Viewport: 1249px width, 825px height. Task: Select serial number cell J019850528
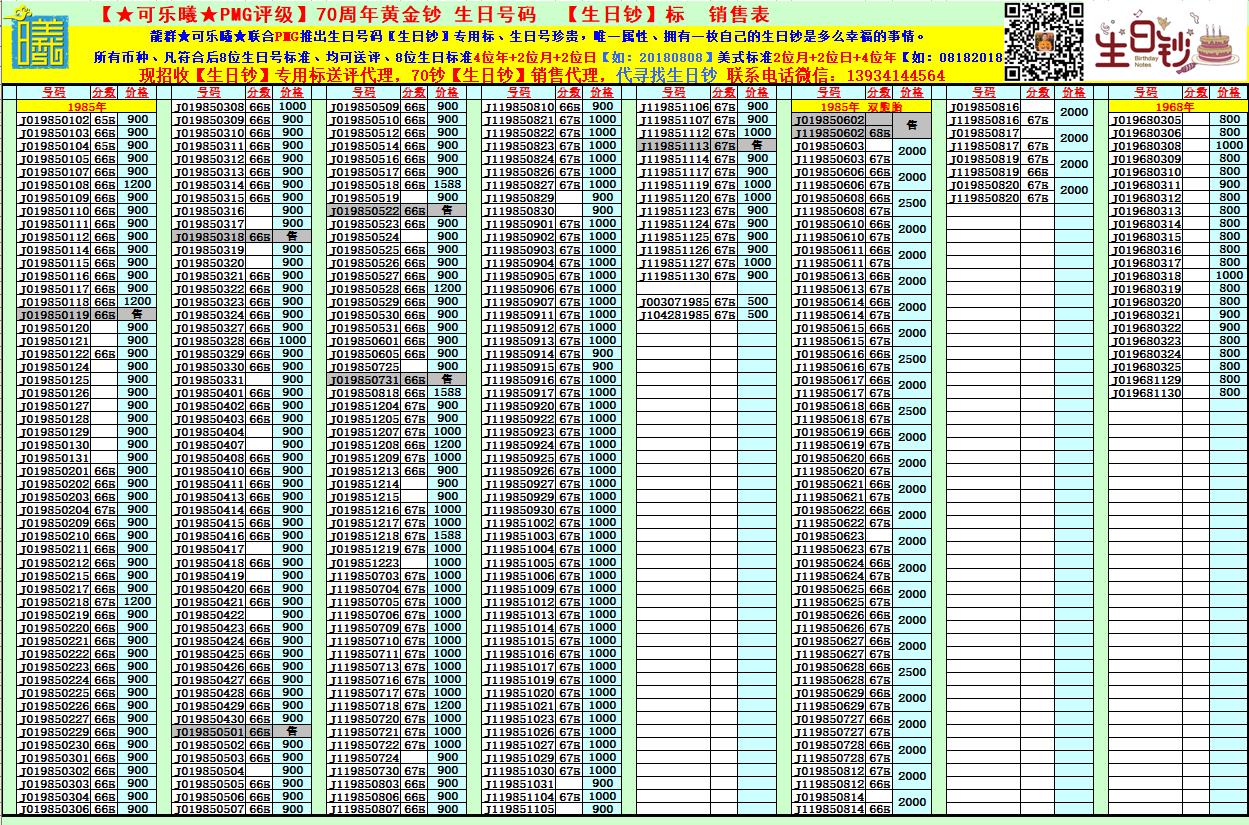tap(365, 289)
